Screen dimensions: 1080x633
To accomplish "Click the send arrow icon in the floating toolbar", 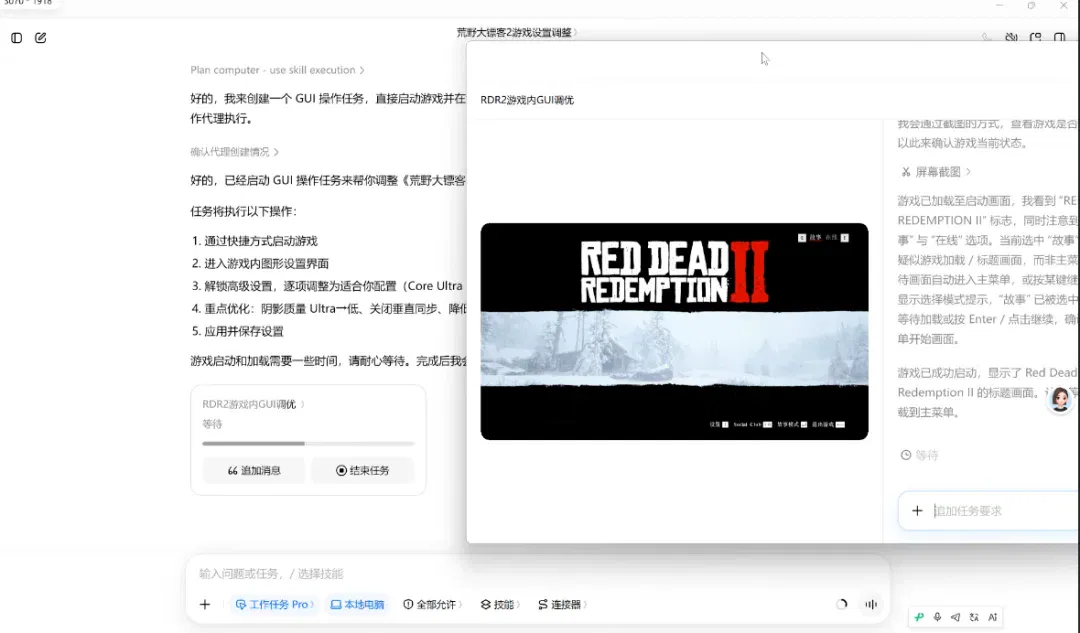I will tap(955, 617).
